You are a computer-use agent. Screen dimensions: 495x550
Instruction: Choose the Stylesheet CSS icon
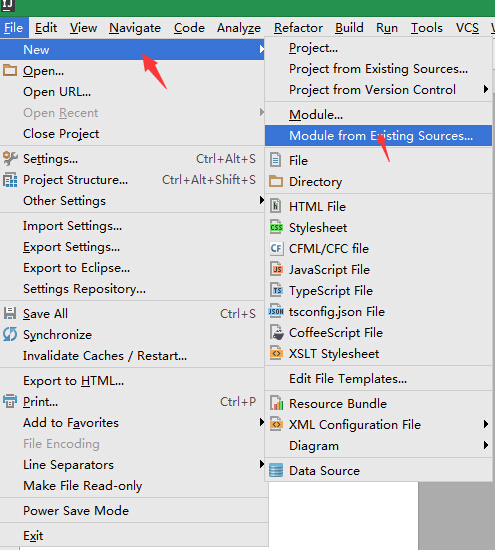click(x=276, y=227)
